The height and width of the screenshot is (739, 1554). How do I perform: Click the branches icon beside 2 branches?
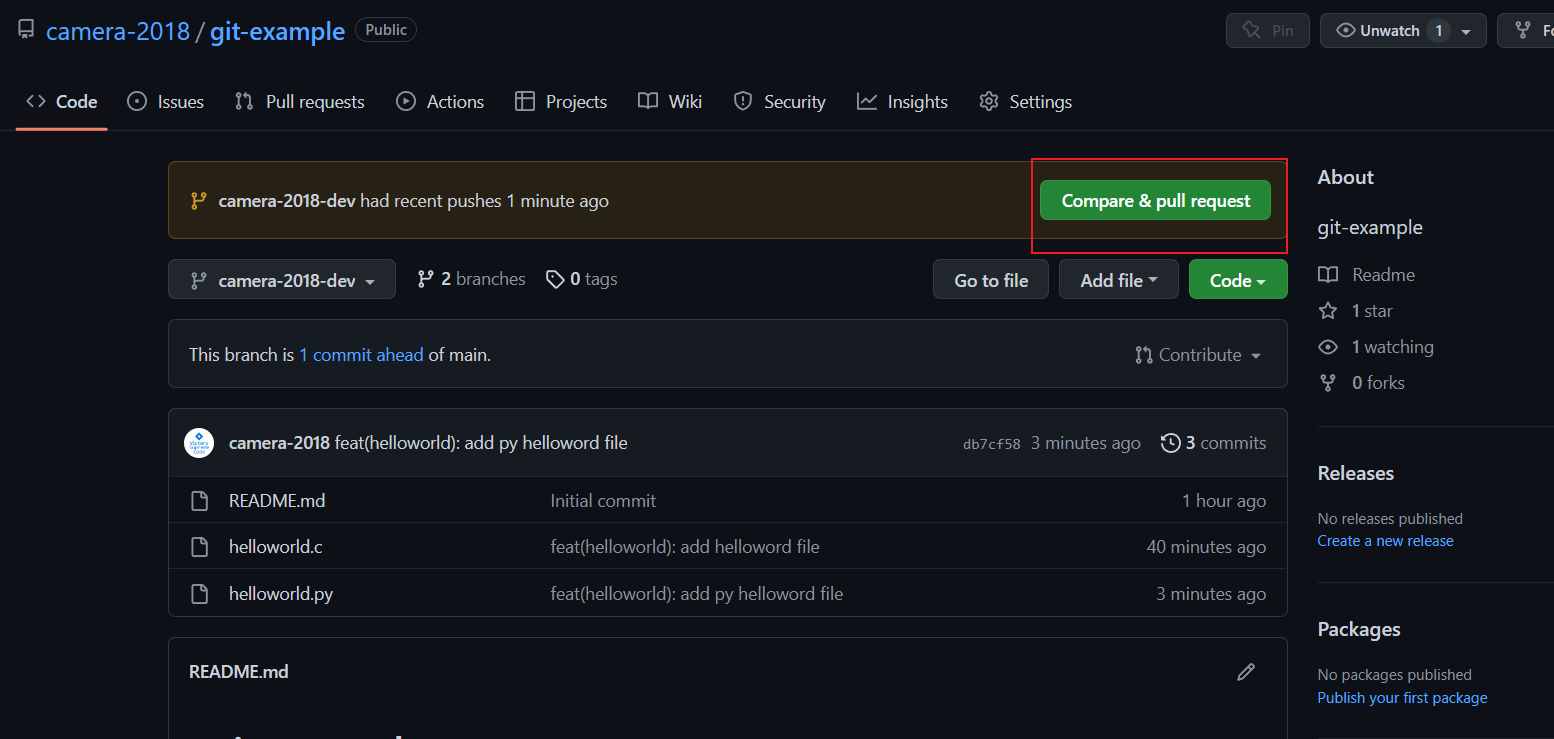point(426,279)
